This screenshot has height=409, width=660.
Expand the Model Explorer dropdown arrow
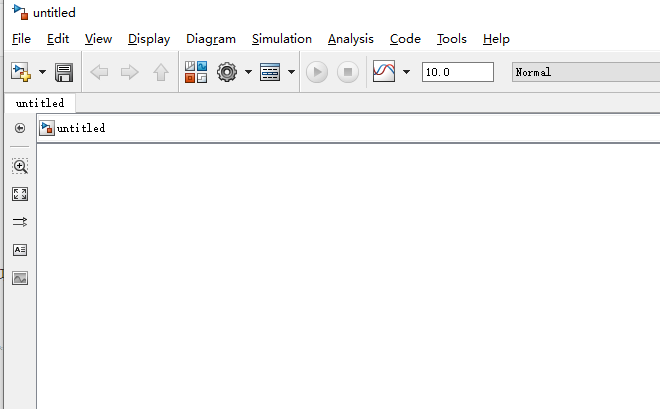tap(291, 72)
